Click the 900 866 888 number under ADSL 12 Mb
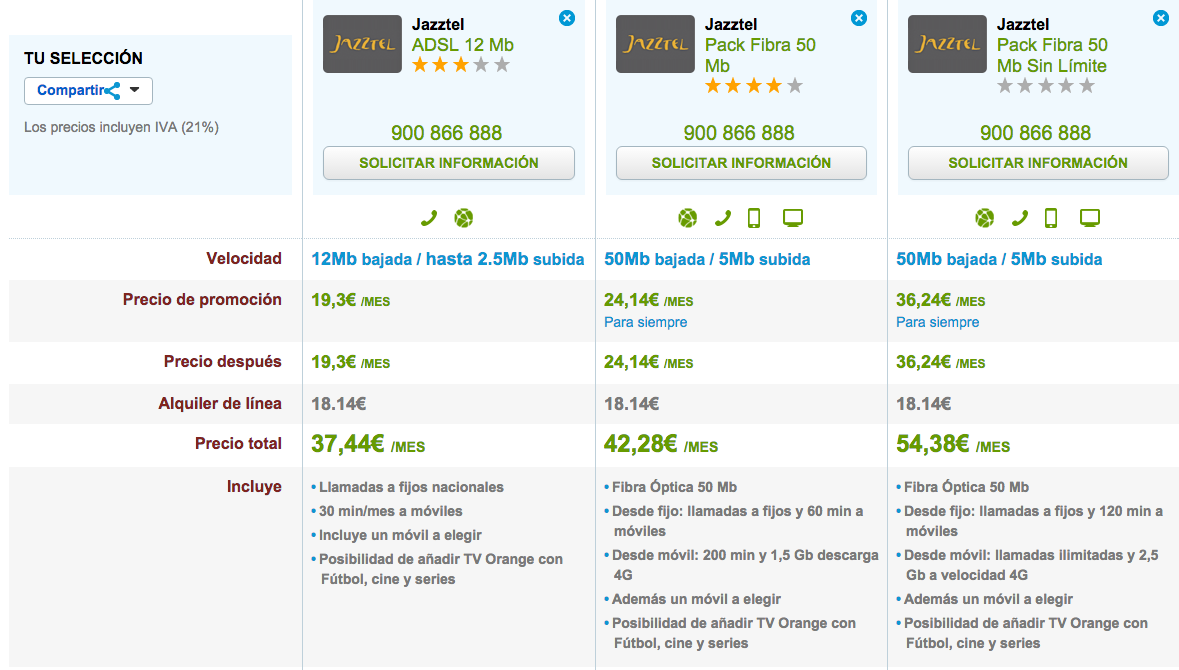1179x670 pixels. [447, 133]
